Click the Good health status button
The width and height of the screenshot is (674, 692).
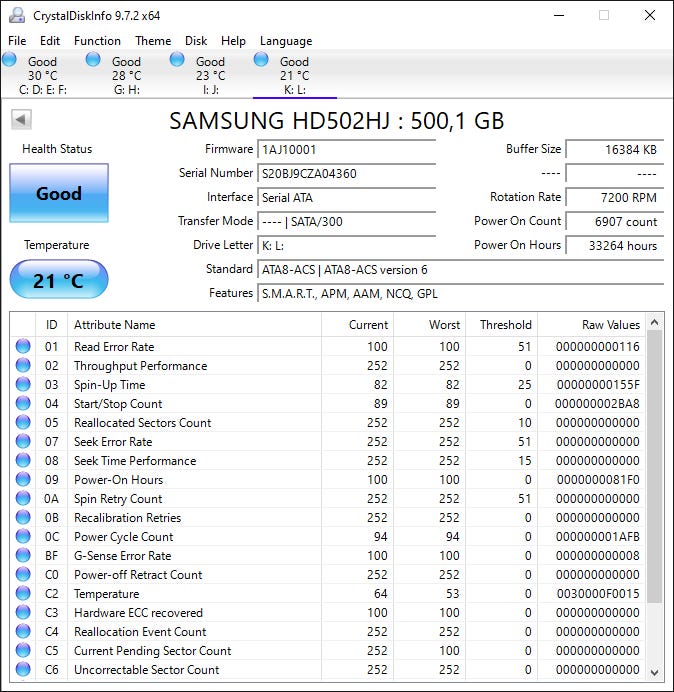point(59,194)
